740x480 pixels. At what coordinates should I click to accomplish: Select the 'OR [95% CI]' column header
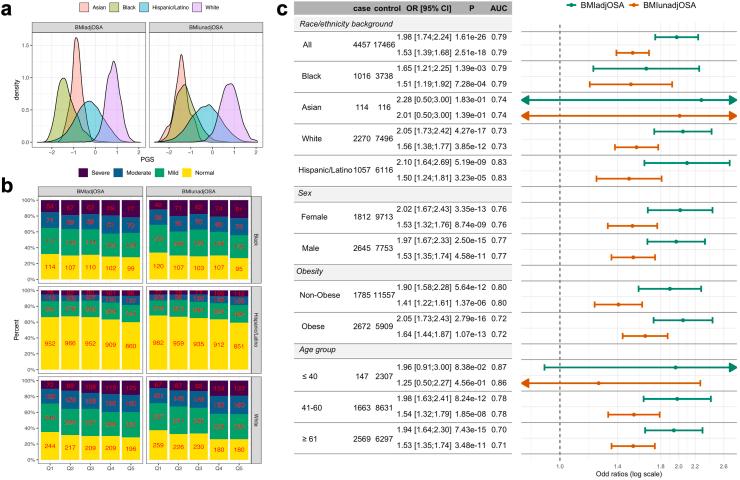(x=418, y=7)
